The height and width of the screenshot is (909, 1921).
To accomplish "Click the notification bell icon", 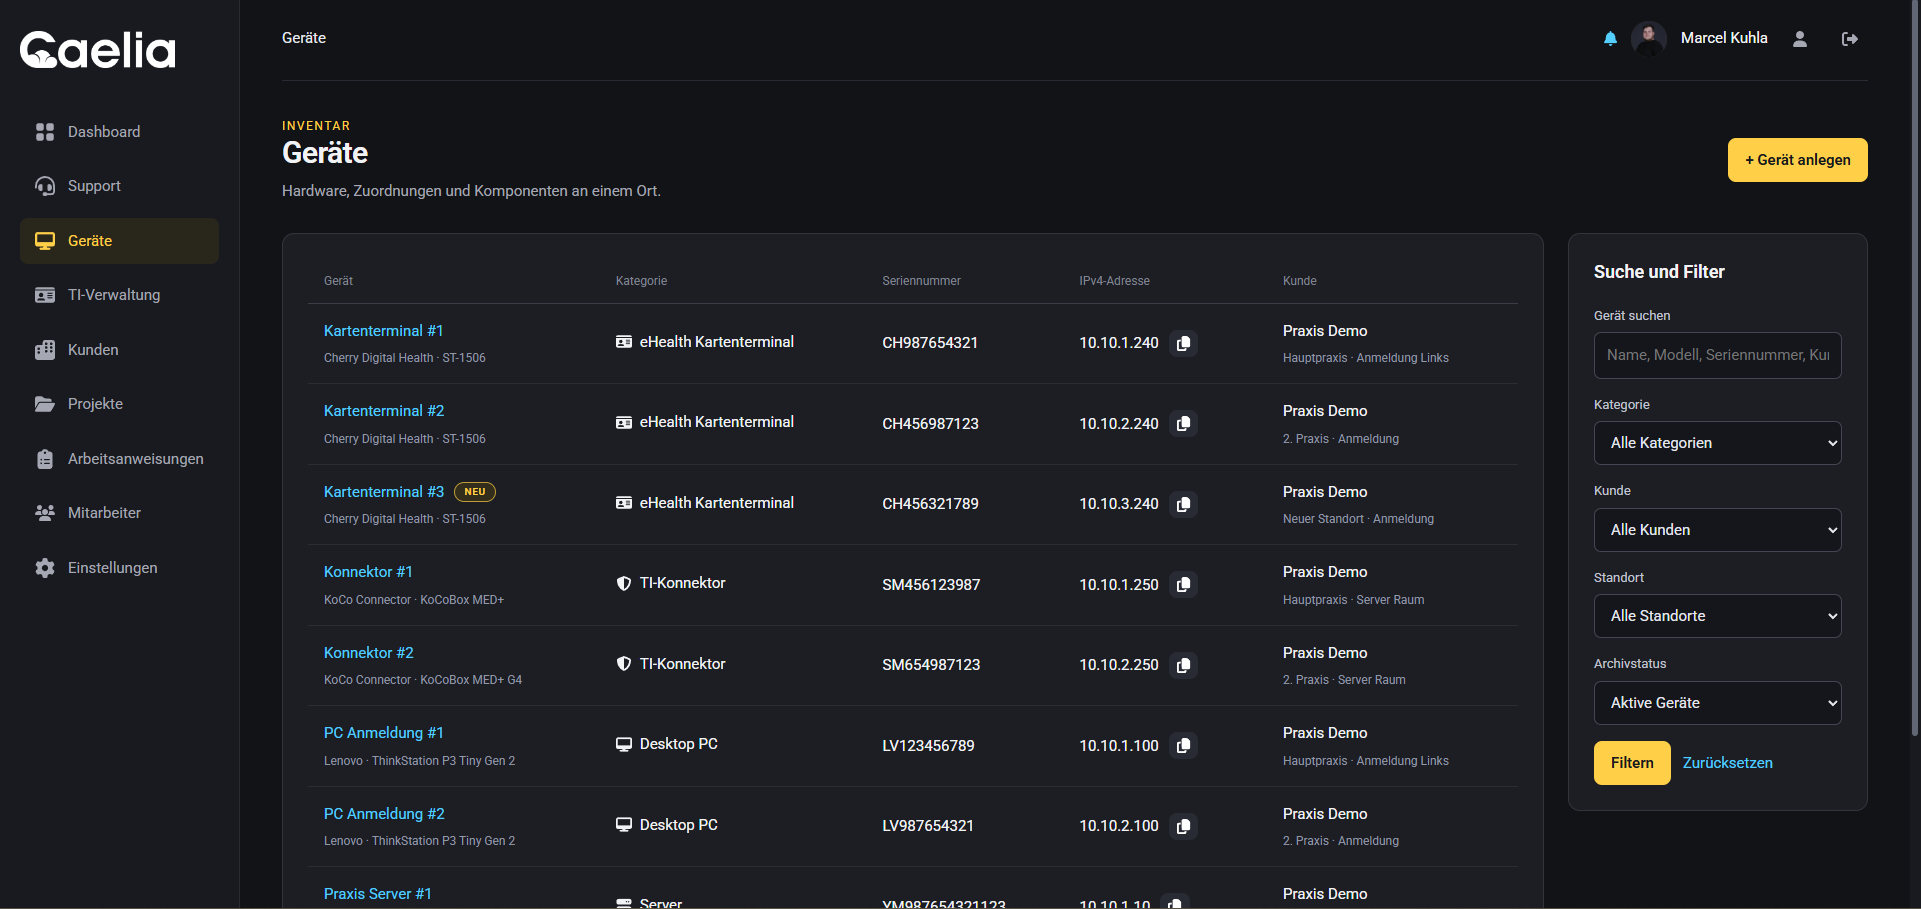I will tap(1610, 39).
